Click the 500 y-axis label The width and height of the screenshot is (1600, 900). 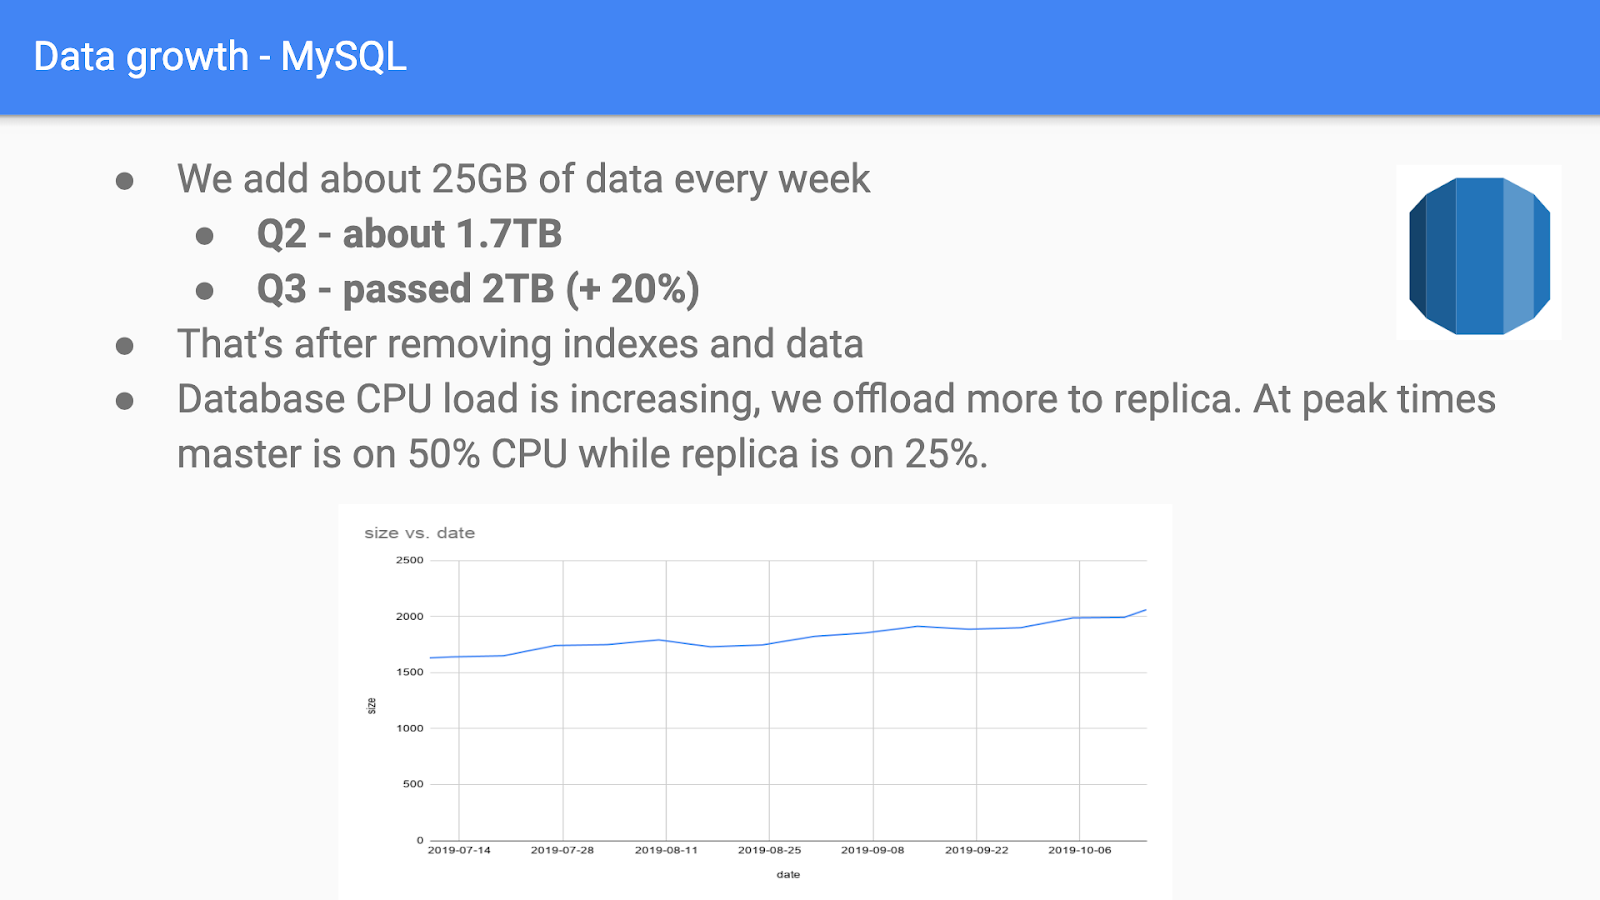click(413, 784)
